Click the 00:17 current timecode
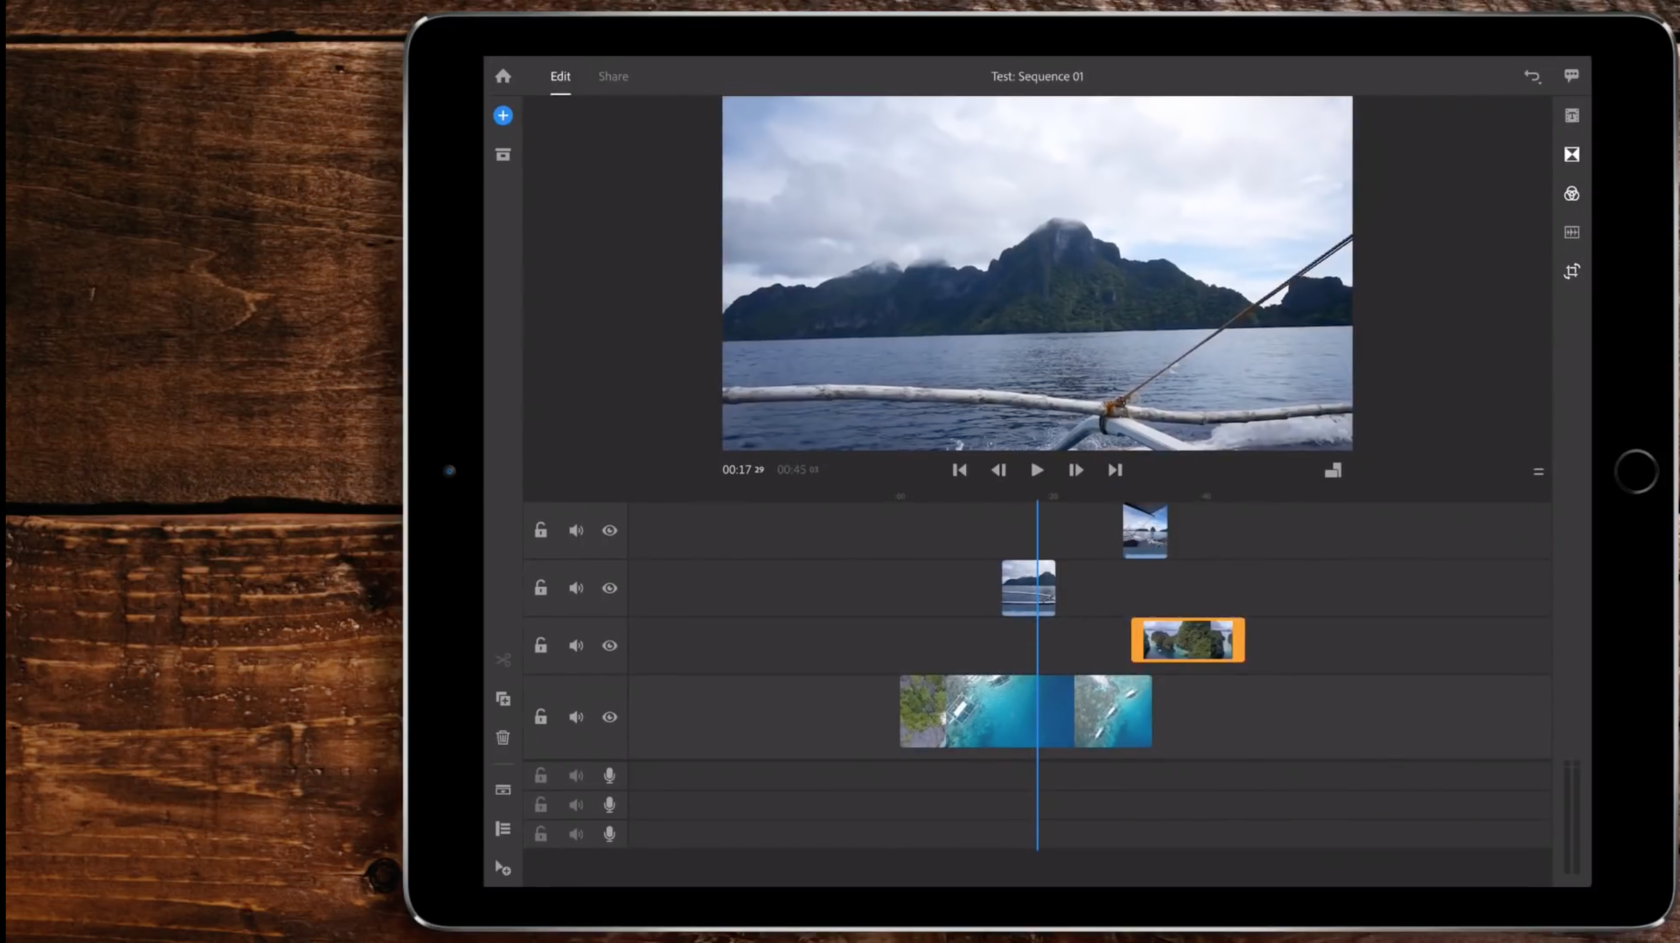This screenshot has width=1680, height=943. pyautogui.click(x=743, y=470)
